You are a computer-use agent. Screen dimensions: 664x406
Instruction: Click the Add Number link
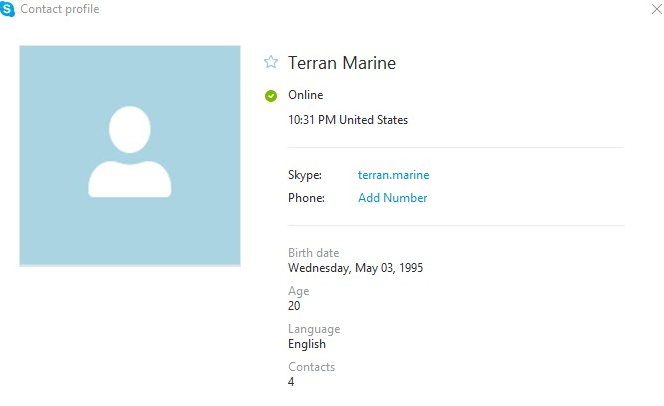pos(392,198)
